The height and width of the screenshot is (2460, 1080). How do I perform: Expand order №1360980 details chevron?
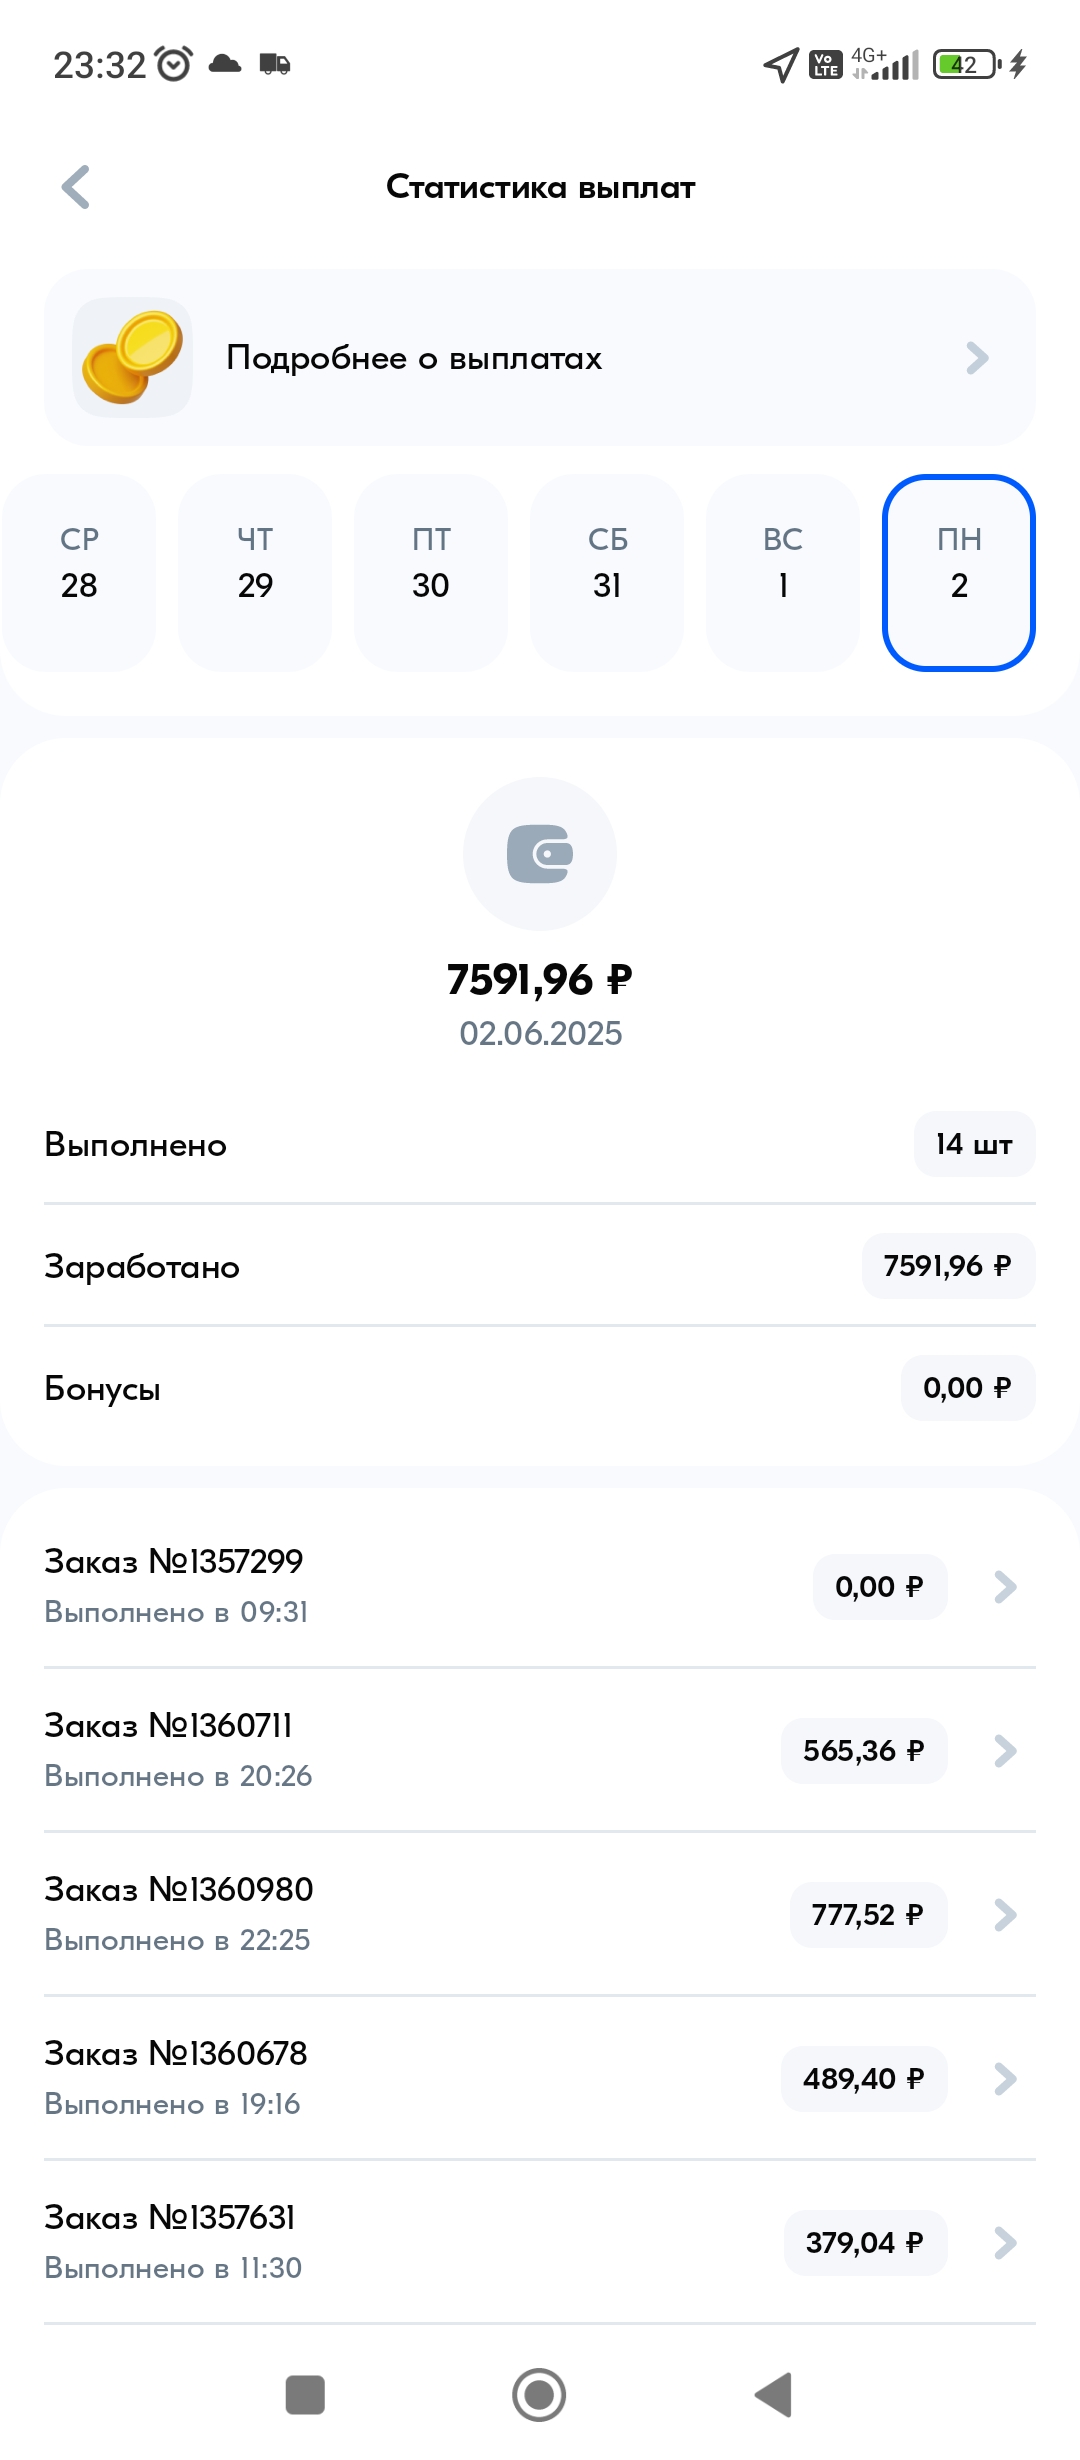(1005, 1915)
